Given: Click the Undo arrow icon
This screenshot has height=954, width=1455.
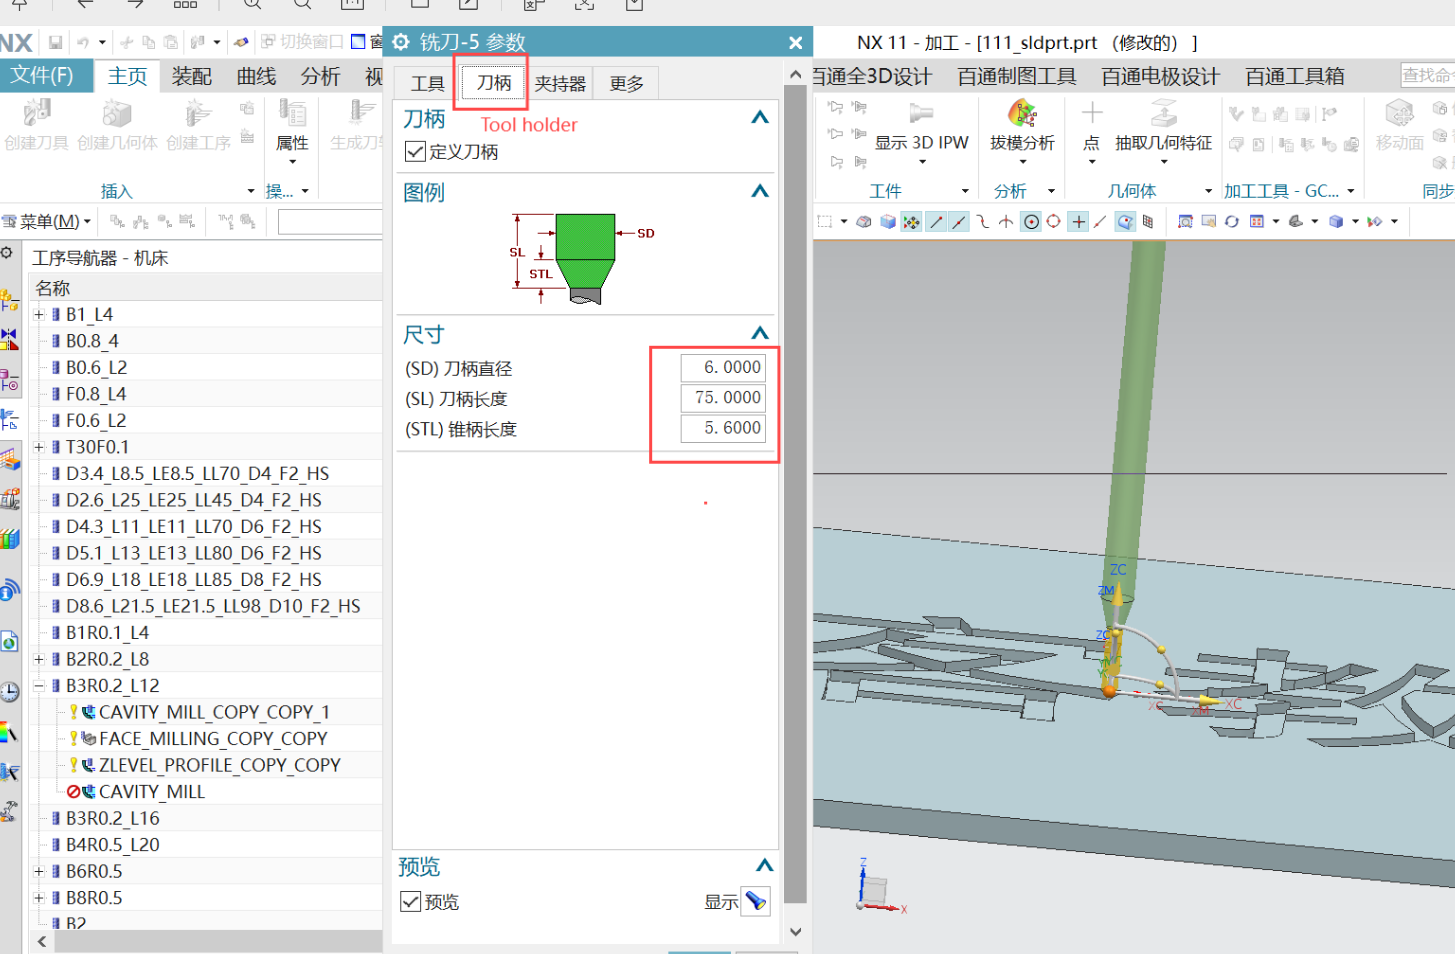Looking at the screenshot, I should pyautogui.click(x=84, y=42).
